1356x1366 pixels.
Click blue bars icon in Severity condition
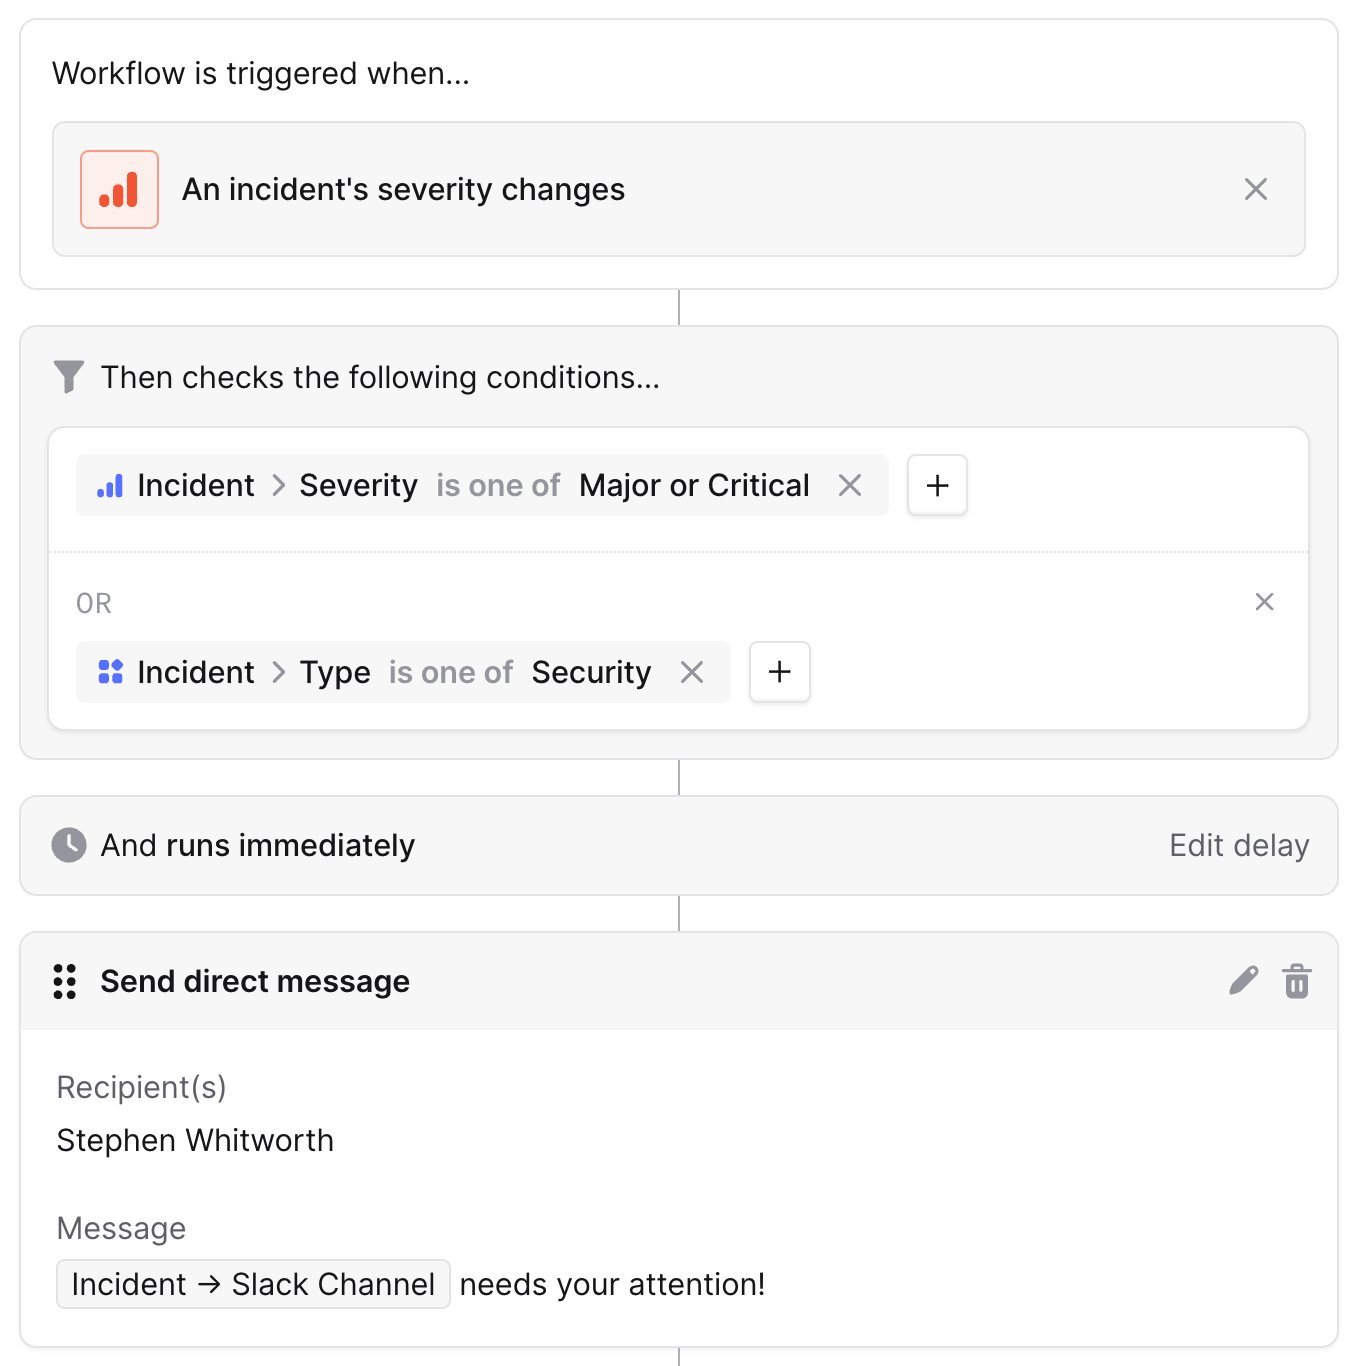pos(110,486)
